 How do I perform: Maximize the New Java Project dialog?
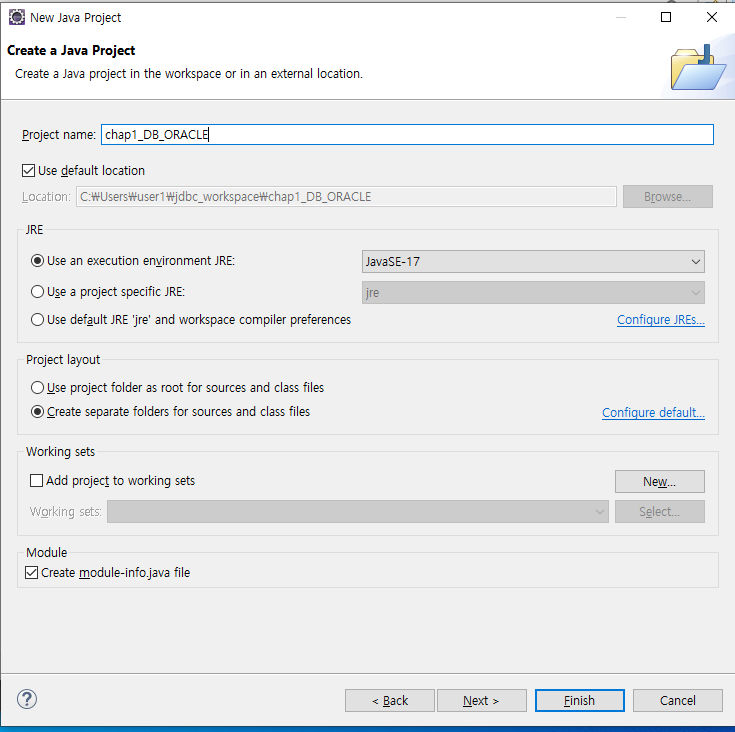click(666, 17)
